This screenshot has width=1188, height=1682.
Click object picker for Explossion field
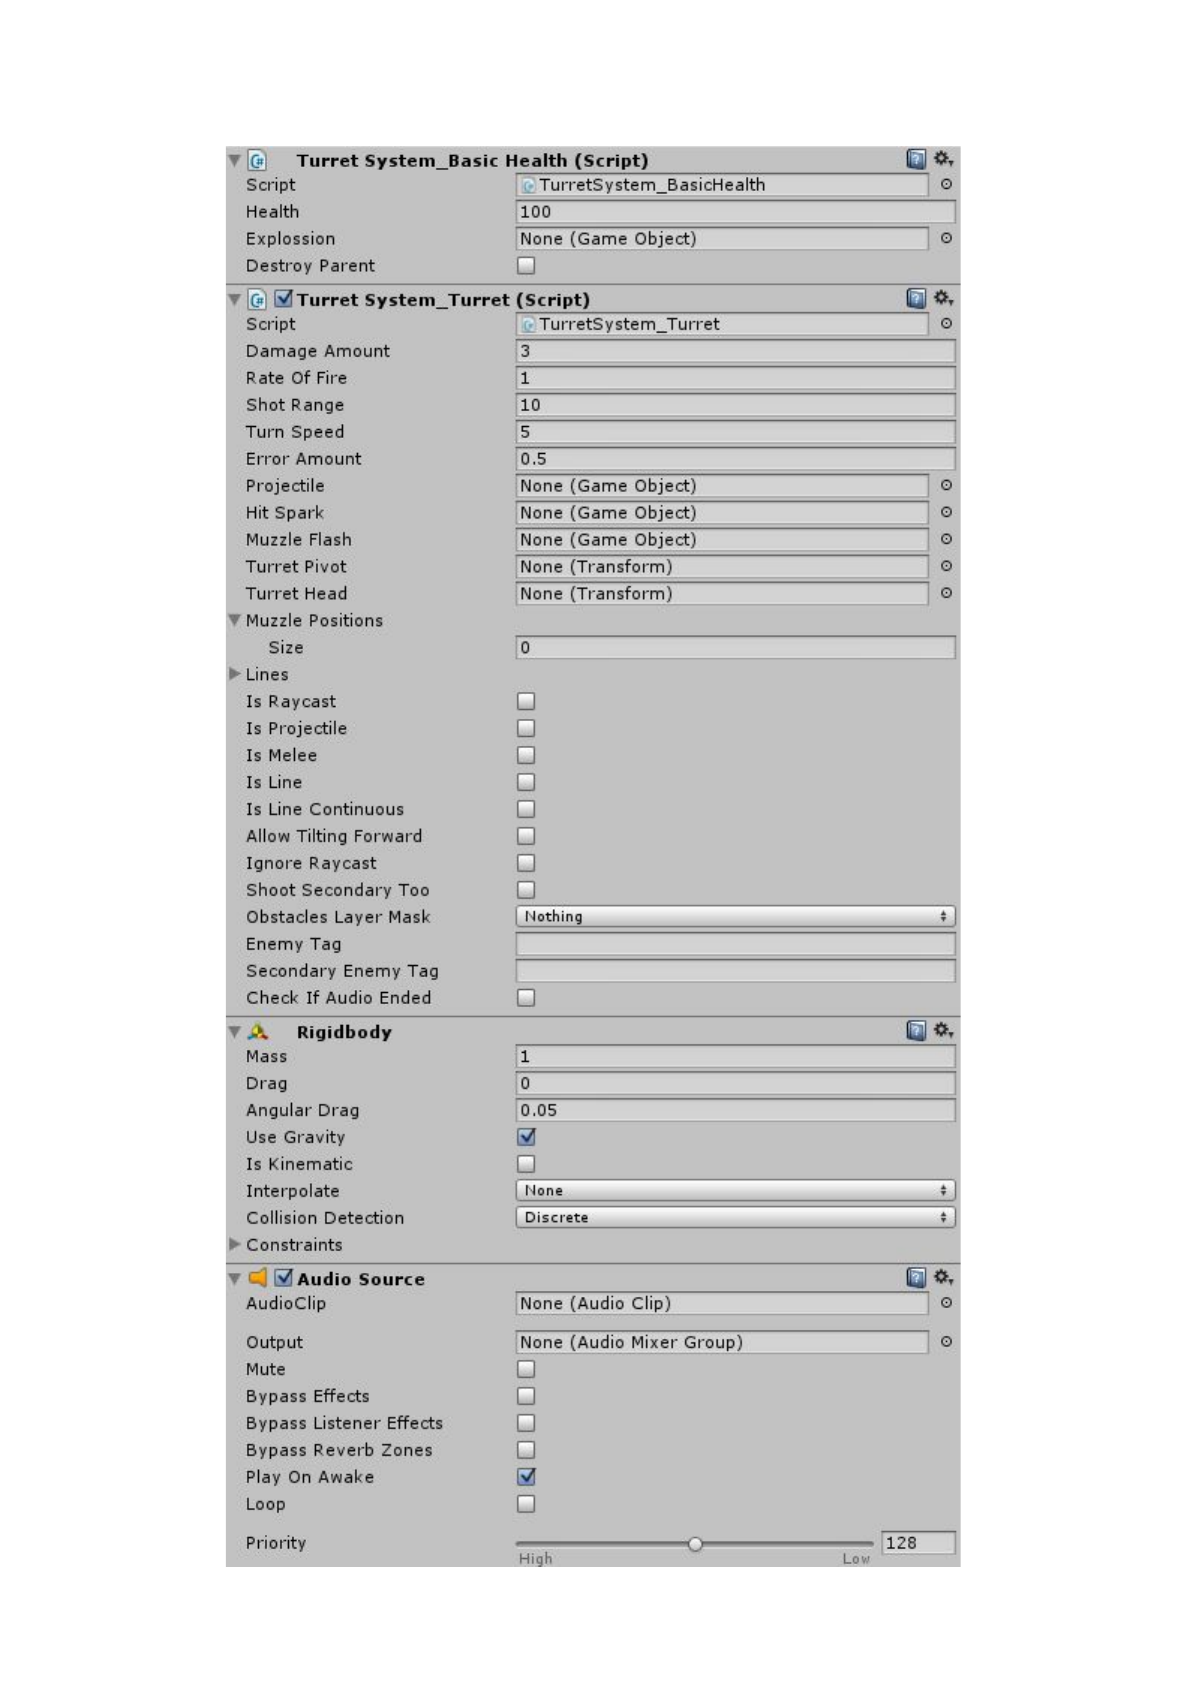pyautogui.click(x=946, y=238)
